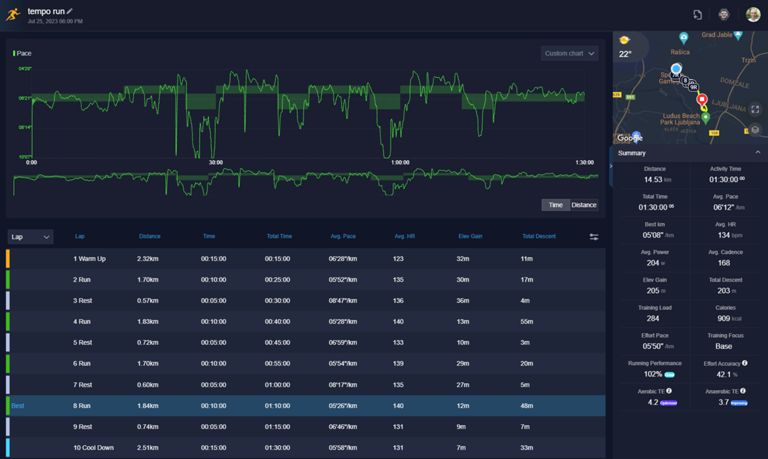The image size is (768, 459).
Task: Click the 22° temperature reading on map
Action: click(625, 54)
